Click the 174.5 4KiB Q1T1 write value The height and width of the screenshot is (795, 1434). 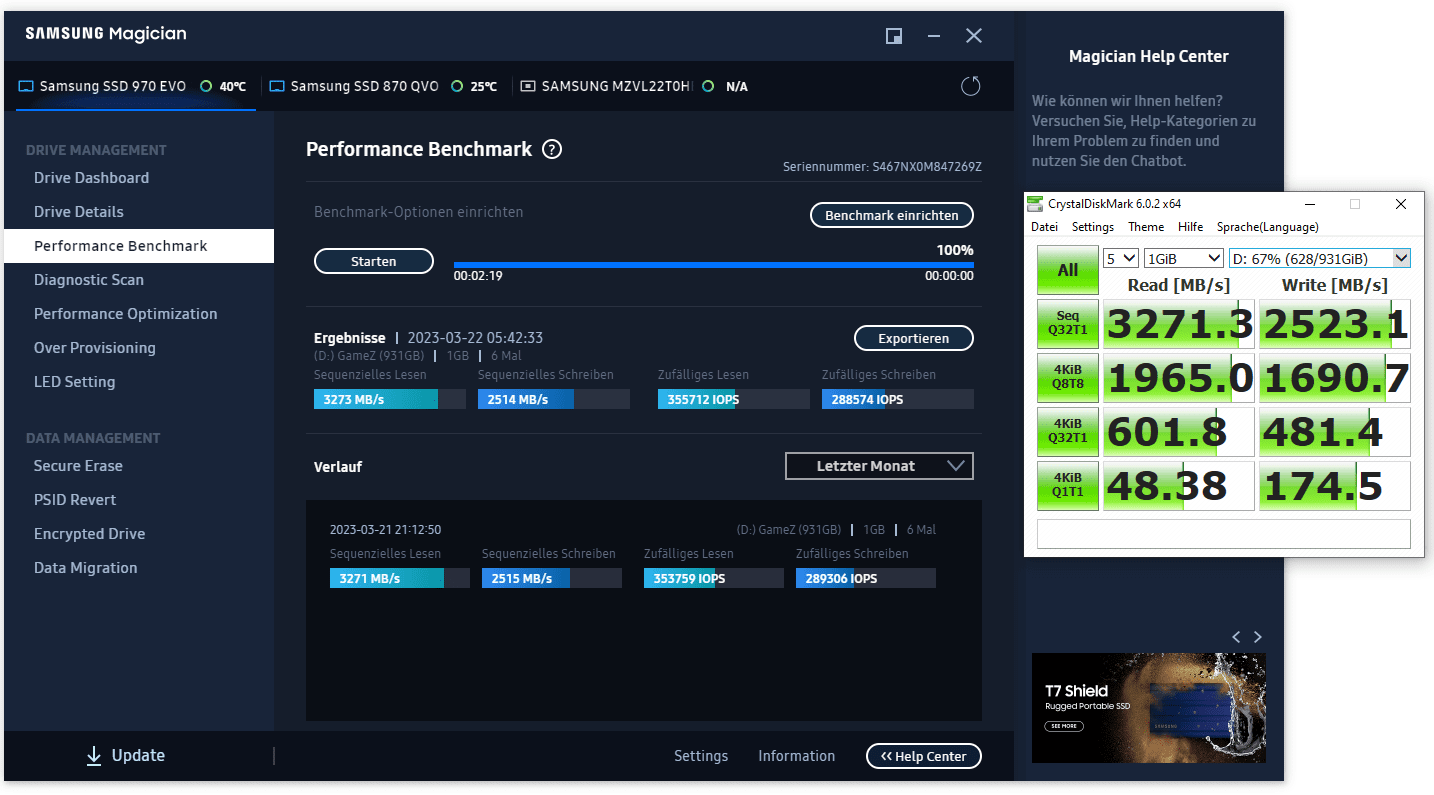coord(1335,485)
